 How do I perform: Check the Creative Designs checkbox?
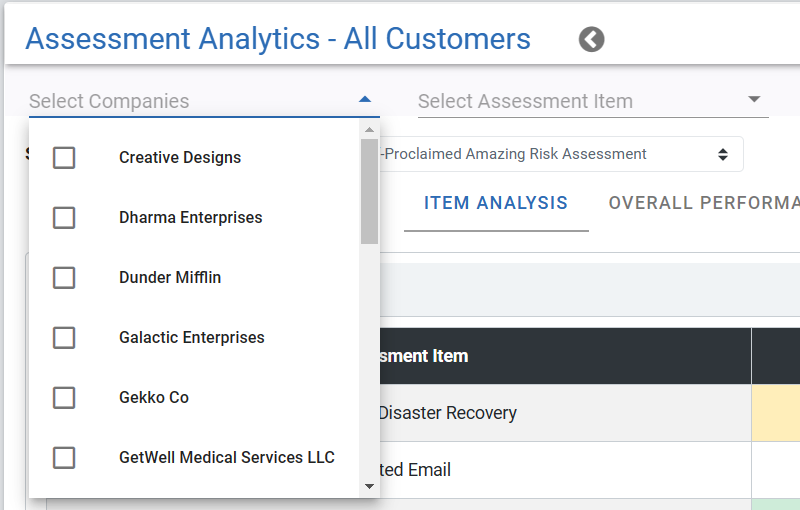pos(64,158)
